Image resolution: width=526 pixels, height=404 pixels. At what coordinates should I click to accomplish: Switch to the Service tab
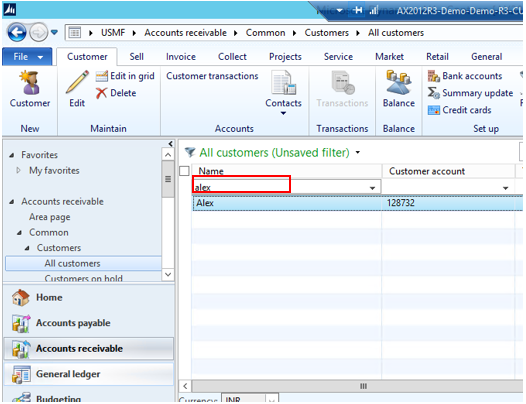[338, 57]
